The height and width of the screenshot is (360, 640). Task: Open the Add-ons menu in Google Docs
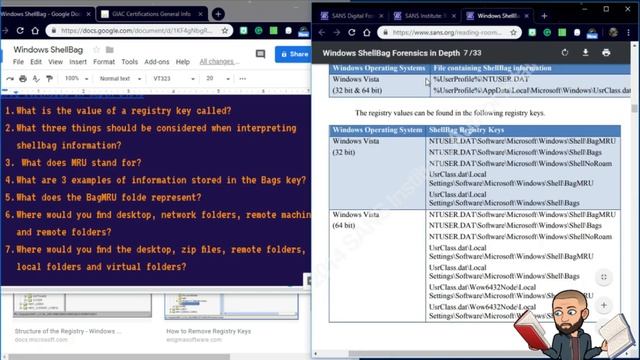pyautogui.click(x=157, y=62)
